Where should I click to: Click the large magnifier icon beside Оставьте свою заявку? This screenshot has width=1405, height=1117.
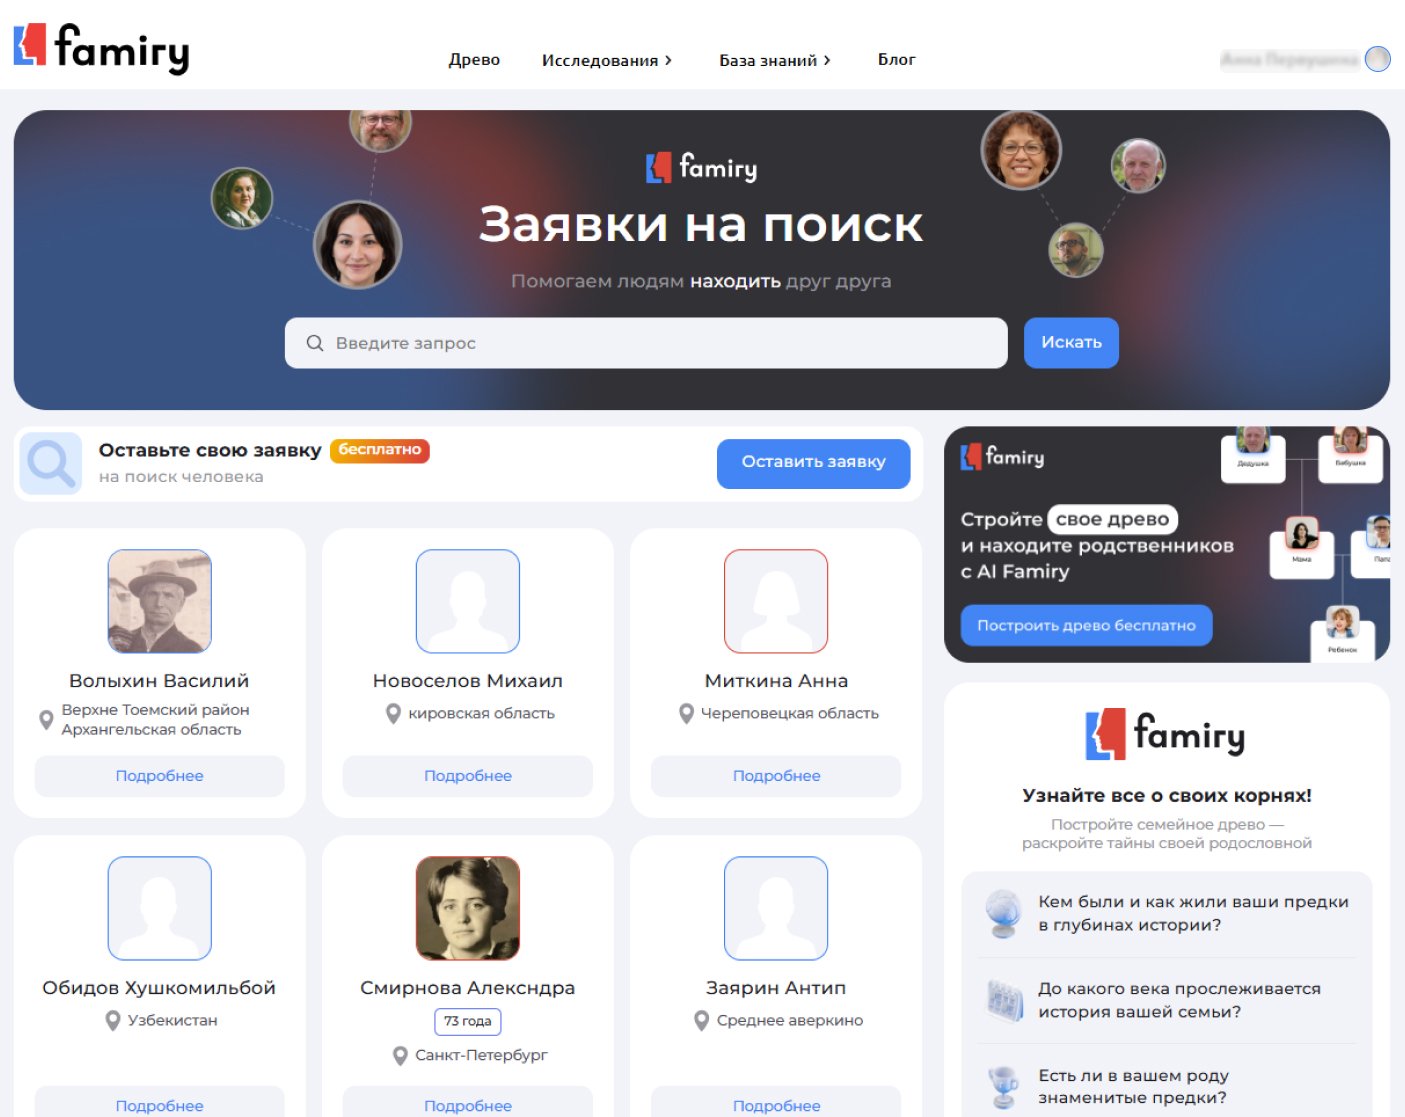[x=50, y=463]
